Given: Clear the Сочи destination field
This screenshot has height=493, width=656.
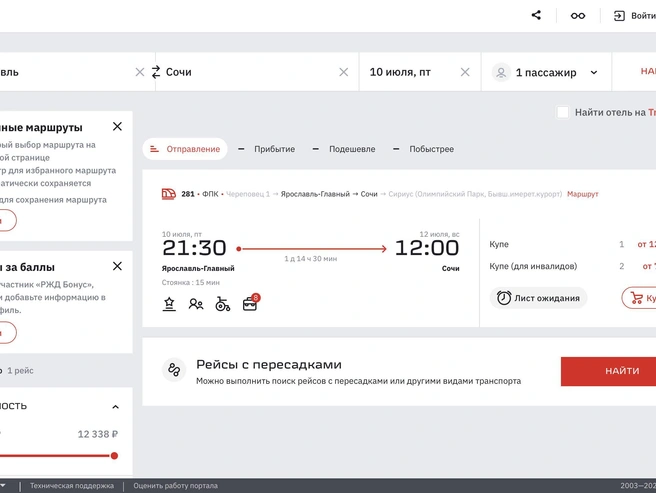Looking at the screenshot, I should [343, 72].
